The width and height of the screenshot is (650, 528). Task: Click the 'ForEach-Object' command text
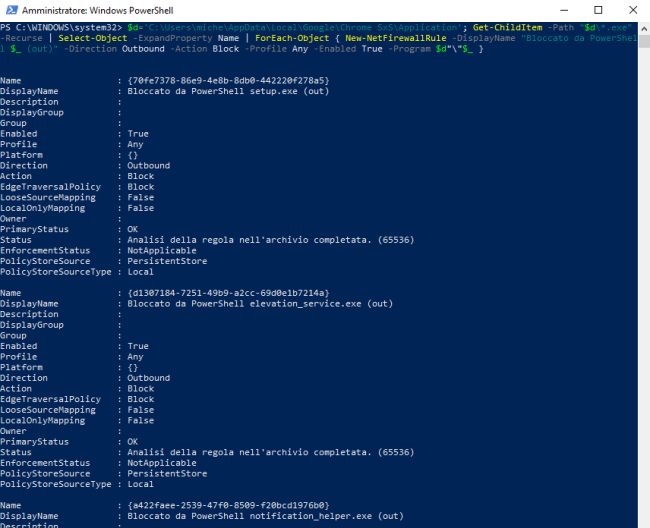tap(292, 38)
